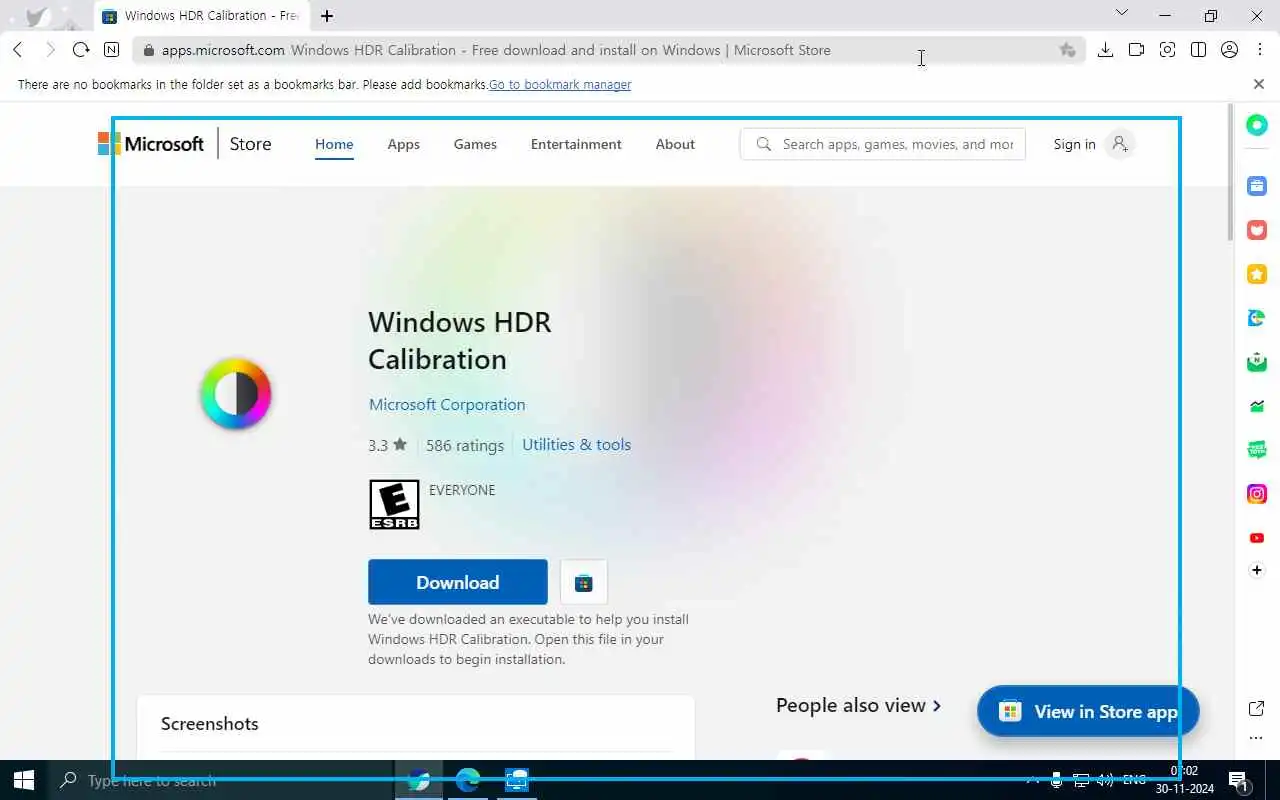Click the Microsoft logo

click(151, 144)
